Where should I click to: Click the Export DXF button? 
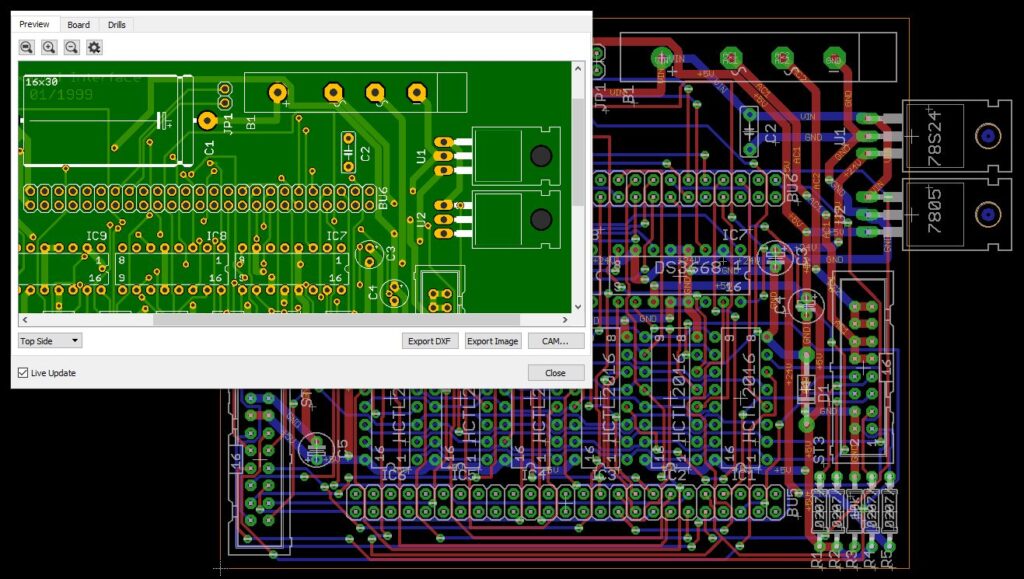430,341
